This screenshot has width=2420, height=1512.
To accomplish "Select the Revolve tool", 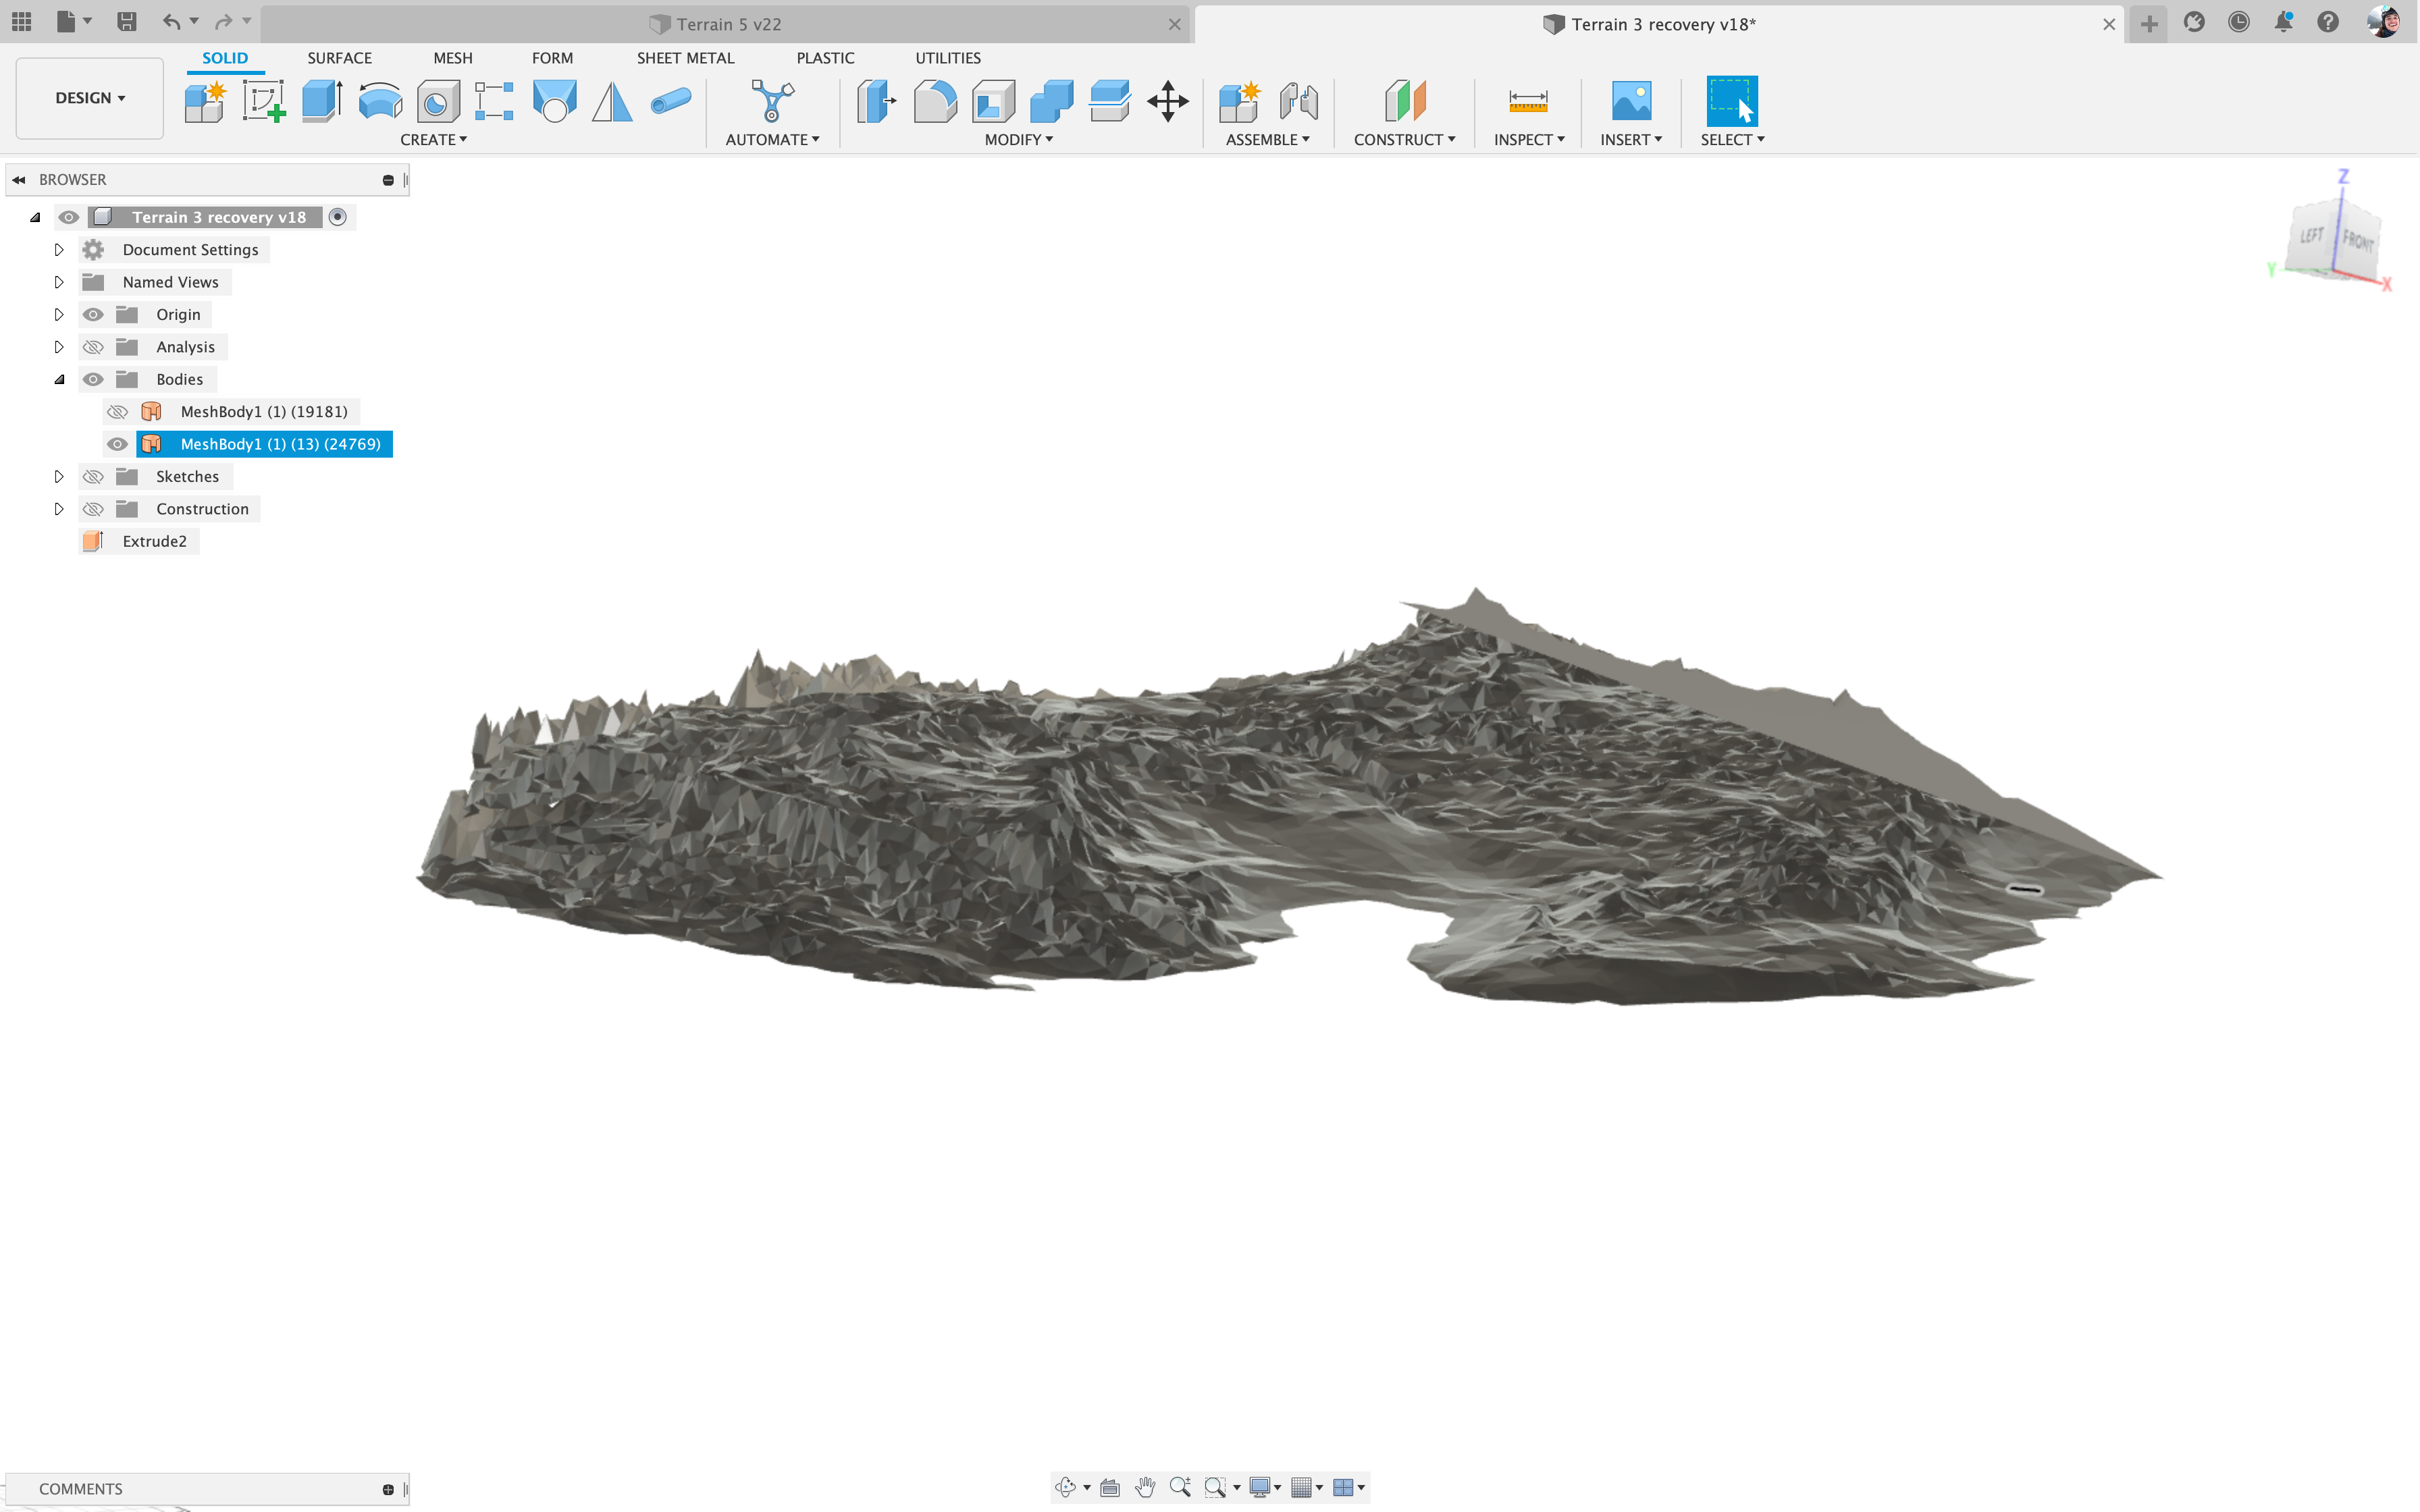I will [x=380, y=101].
